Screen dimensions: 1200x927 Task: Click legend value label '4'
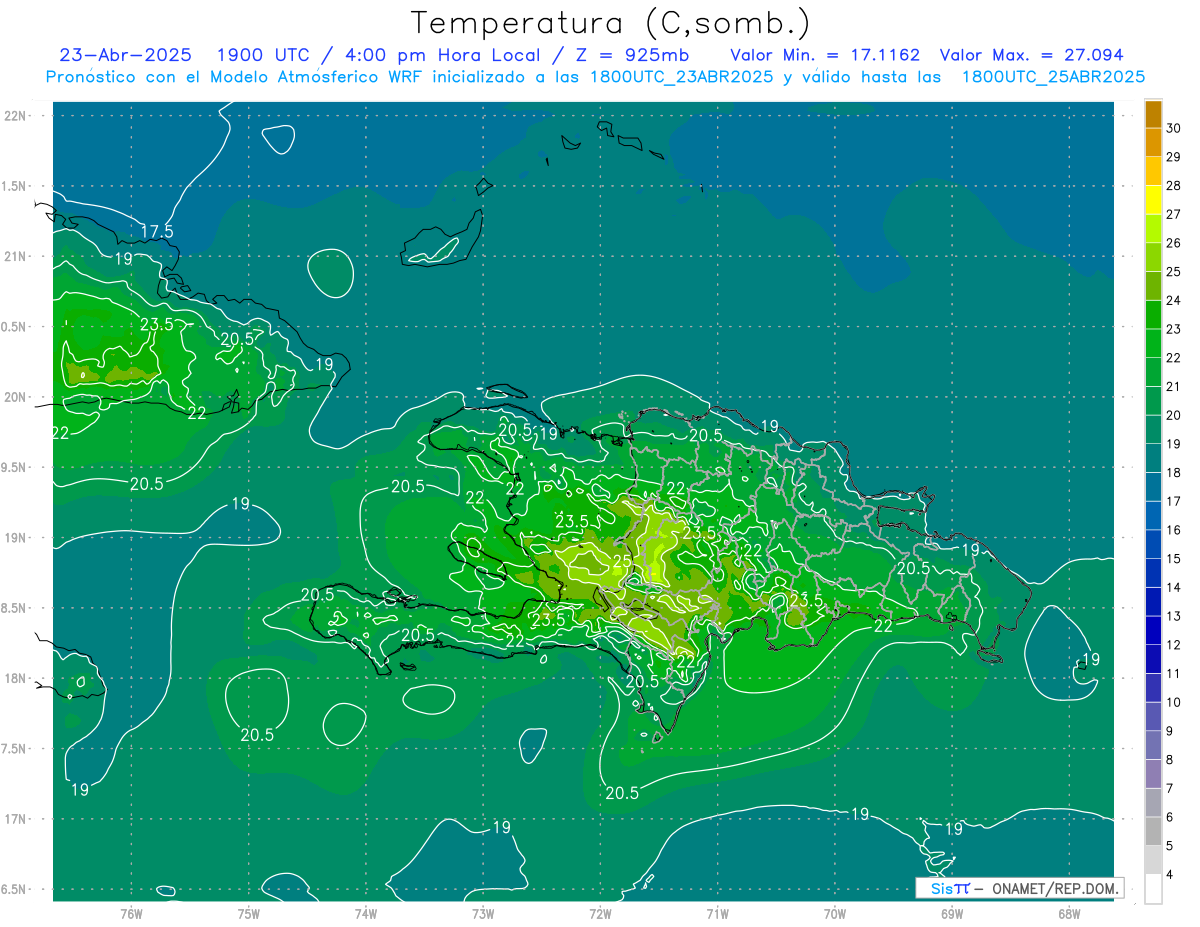click(1170, 874)
